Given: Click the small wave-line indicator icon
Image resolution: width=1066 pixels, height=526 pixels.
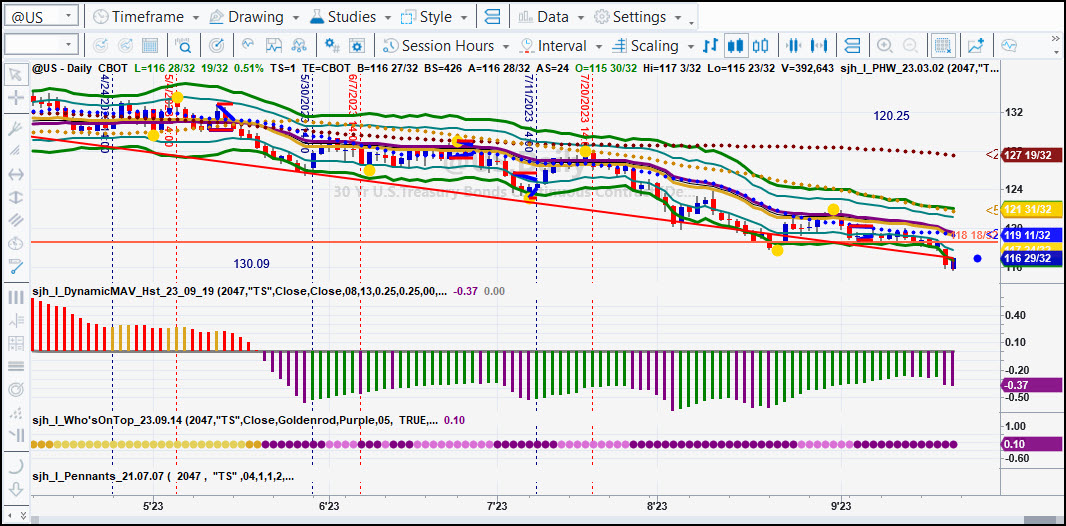Looking at the screenshot, I should click(x=248, y=45).
